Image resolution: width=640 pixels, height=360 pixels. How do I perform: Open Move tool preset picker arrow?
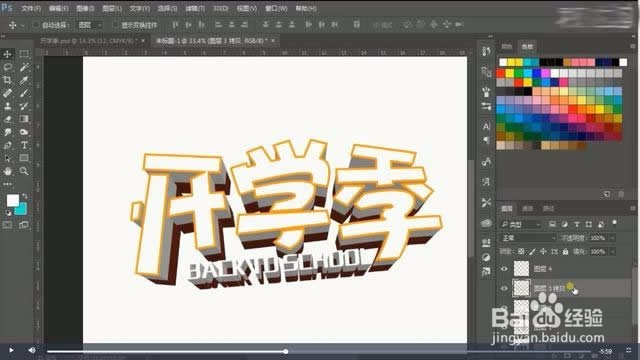tap(22, 25)
